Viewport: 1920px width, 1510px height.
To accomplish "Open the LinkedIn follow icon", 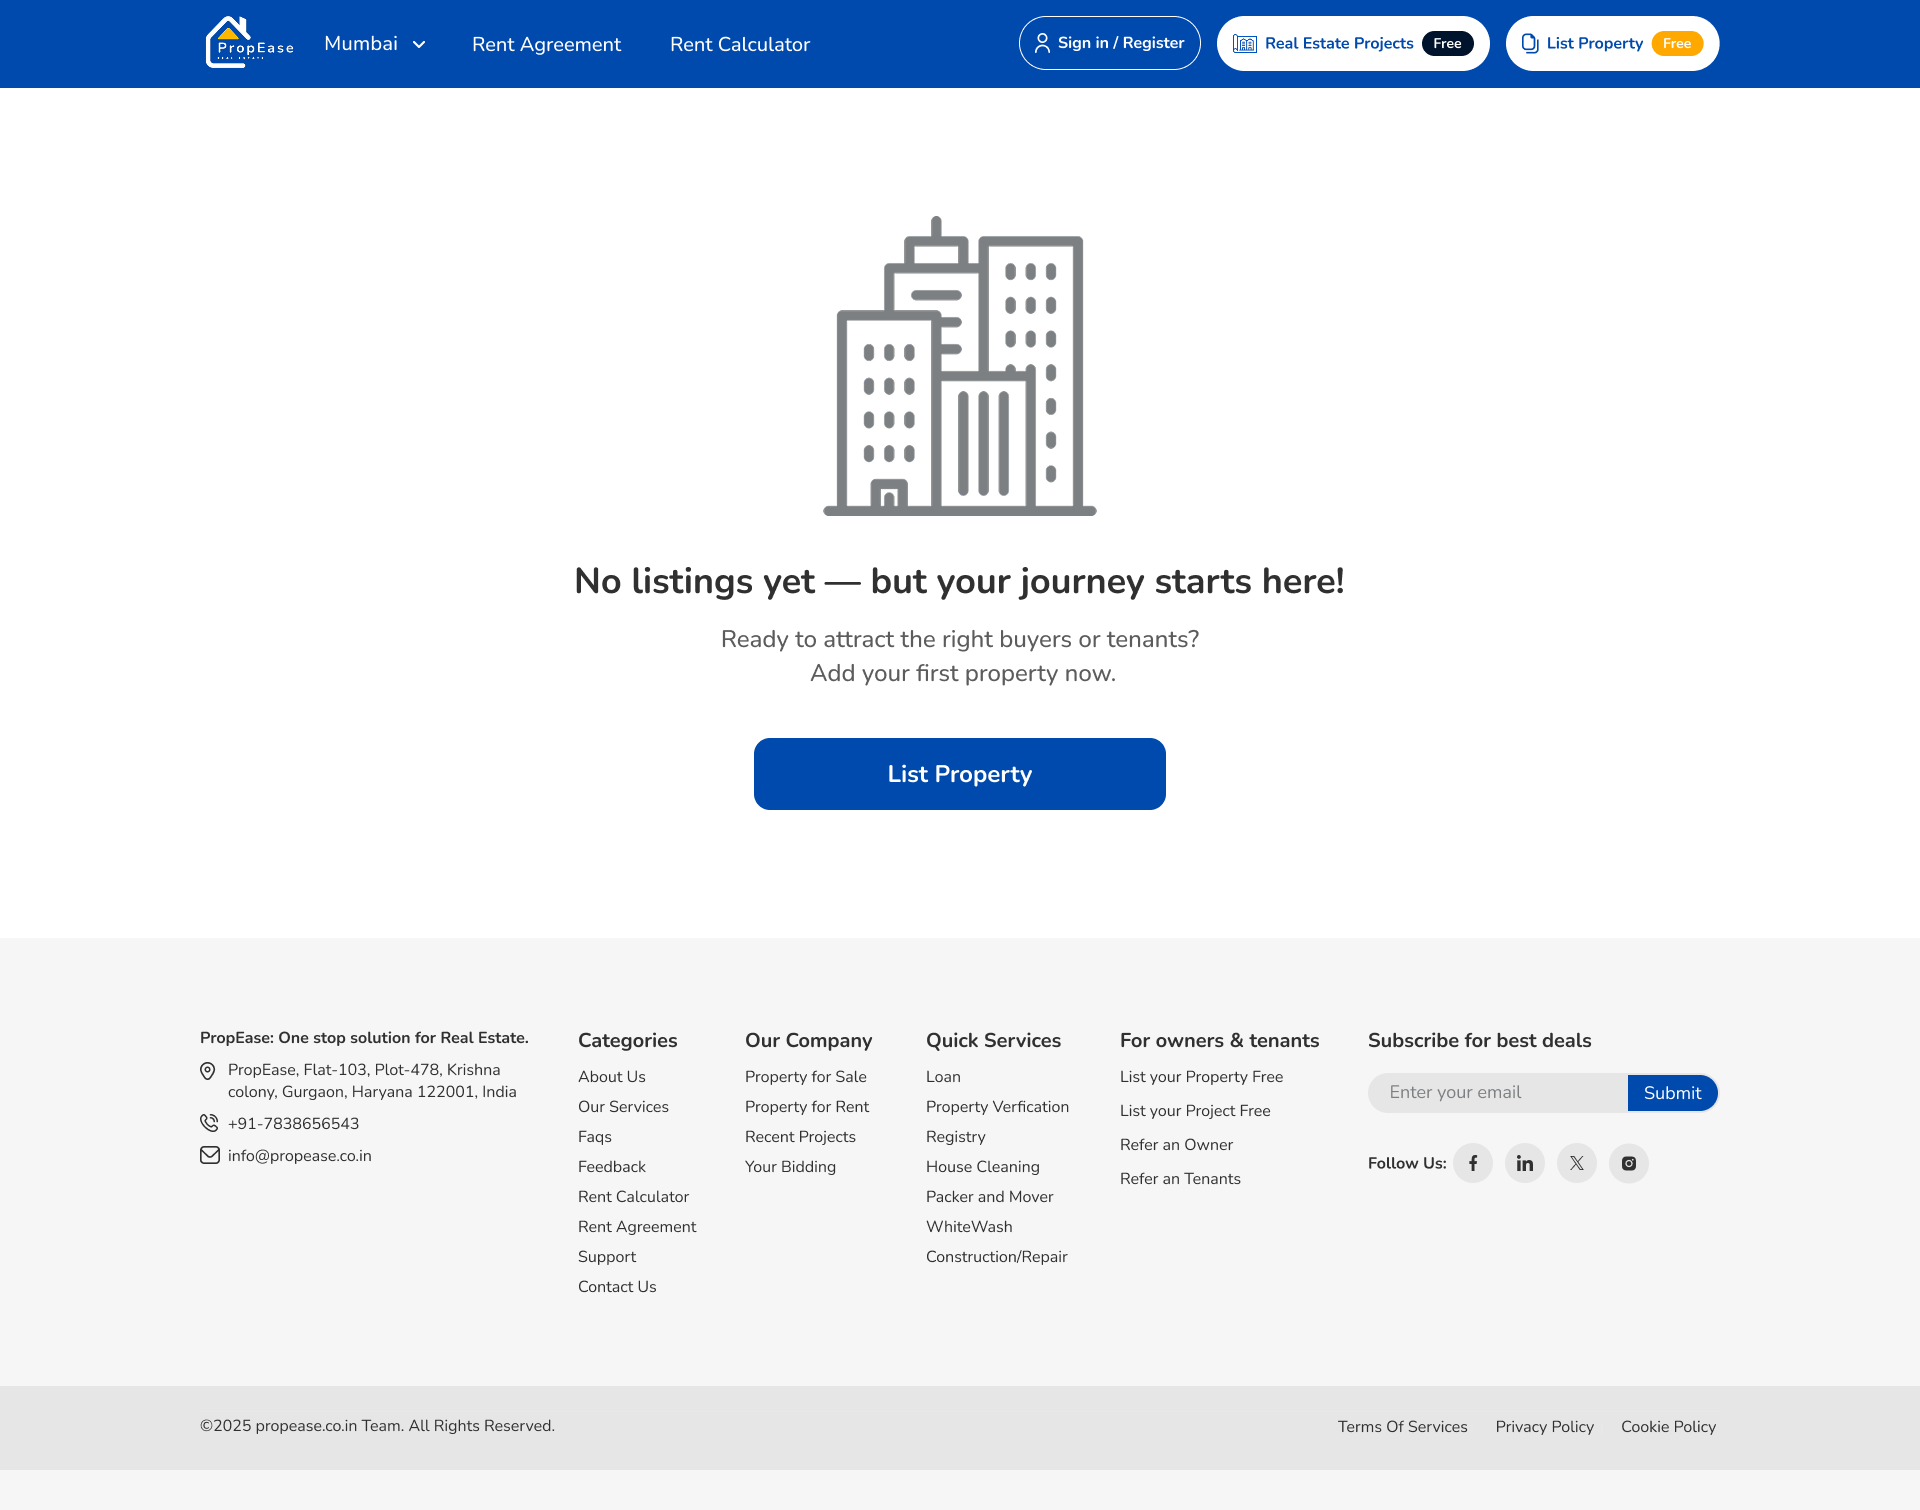I will coord(1525,1163).
